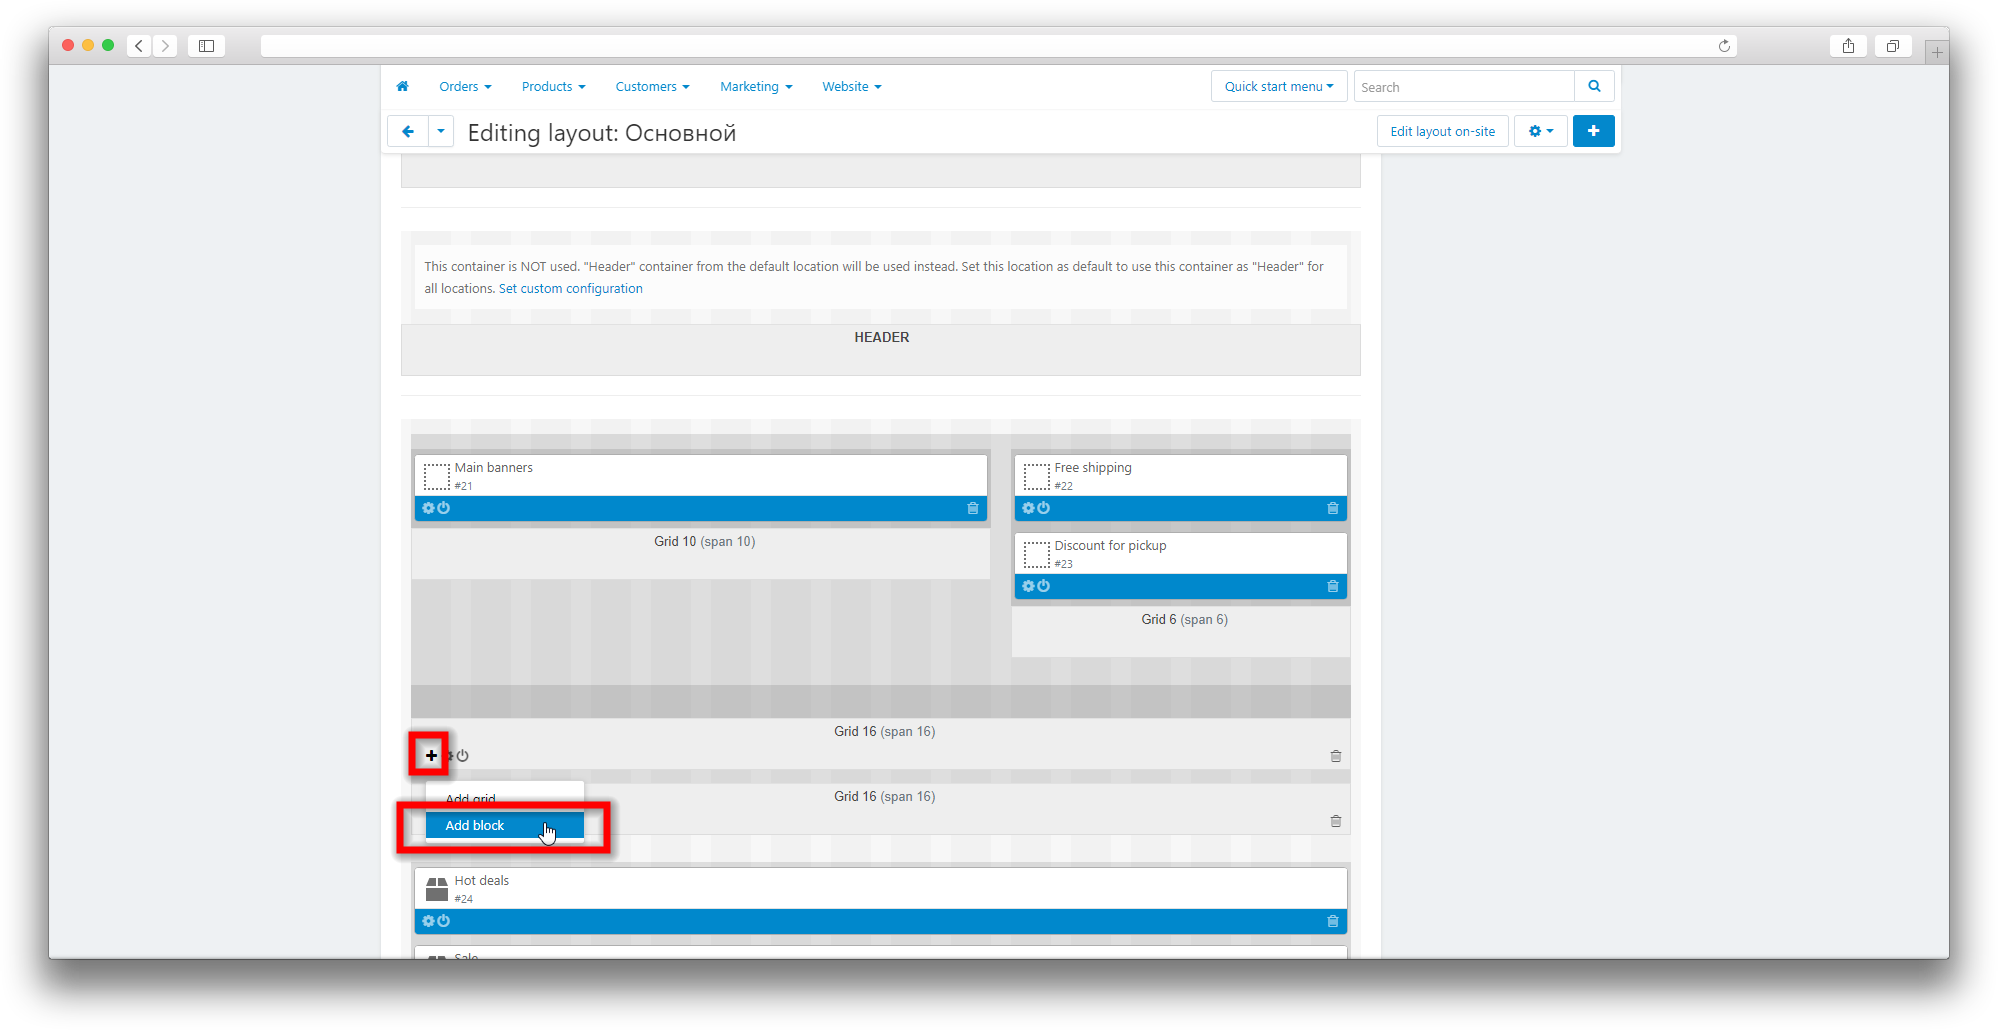Click the search magnifier button
Image resolution: width=1998 pixels, height=1030 pixels.
[x=1594, y=87]
